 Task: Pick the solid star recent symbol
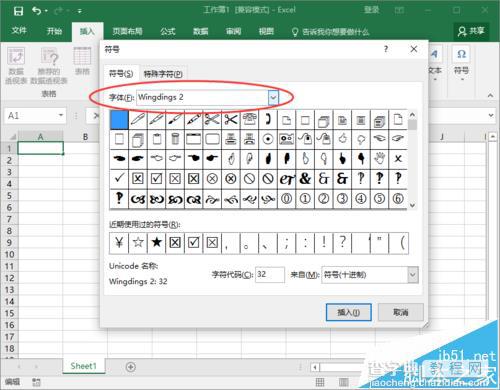[x=156, y=243]
